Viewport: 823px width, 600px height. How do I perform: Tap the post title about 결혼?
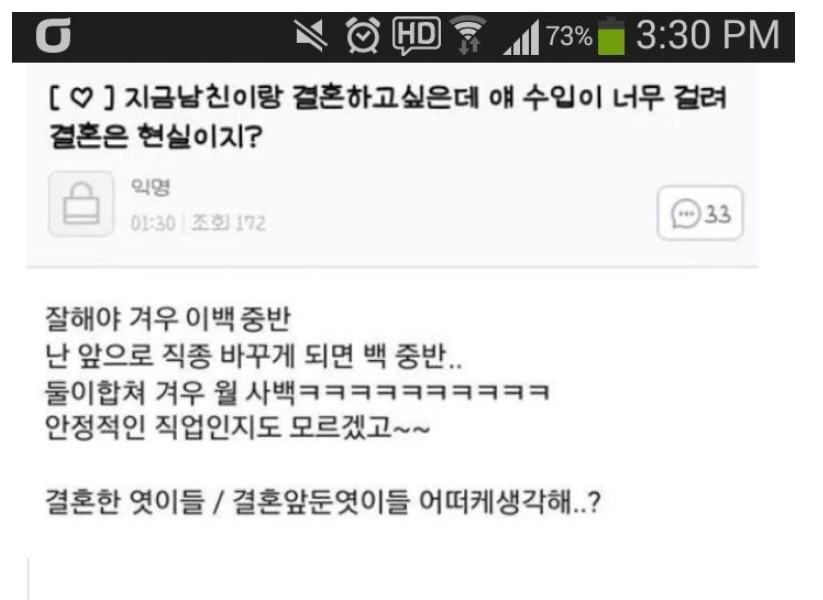point(388,117)
